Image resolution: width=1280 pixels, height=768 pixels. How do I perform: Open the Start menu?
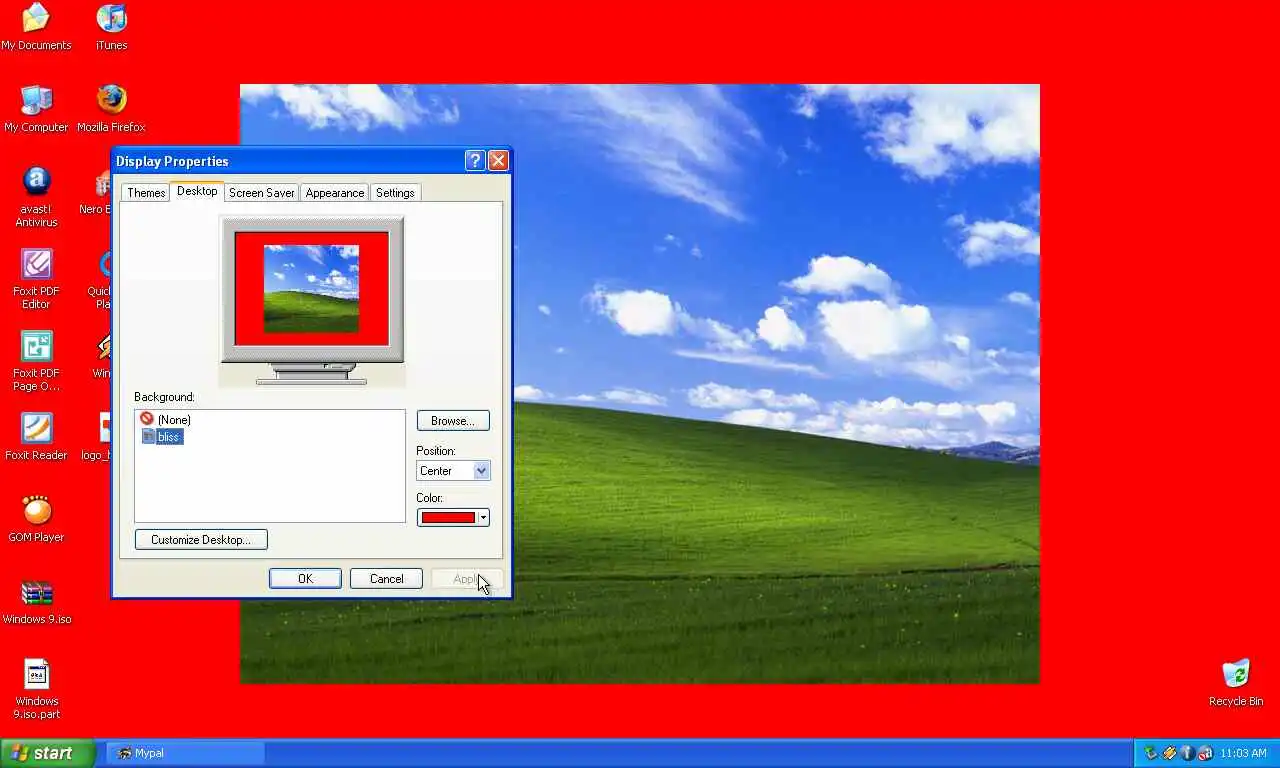(48, 753)
